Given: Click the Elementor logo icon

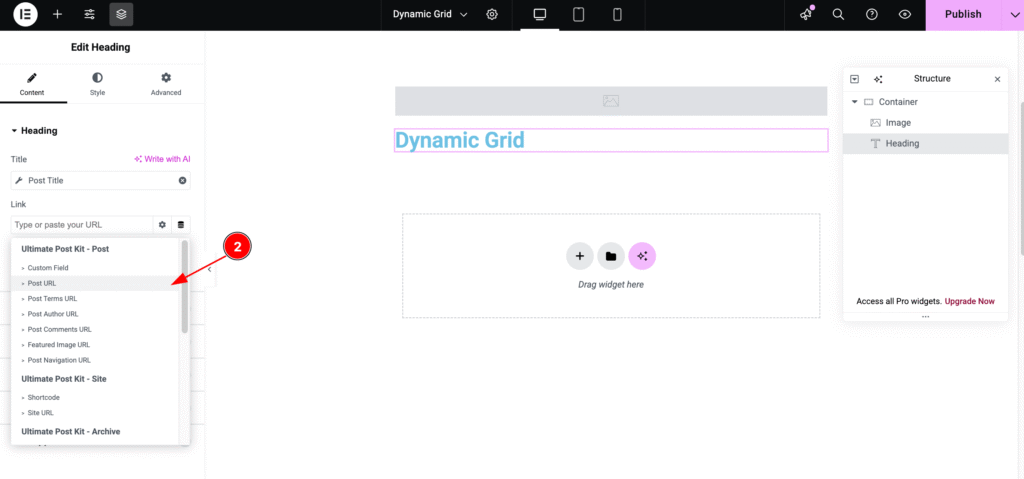Looking at the screenshot, I should coord(25,14).
